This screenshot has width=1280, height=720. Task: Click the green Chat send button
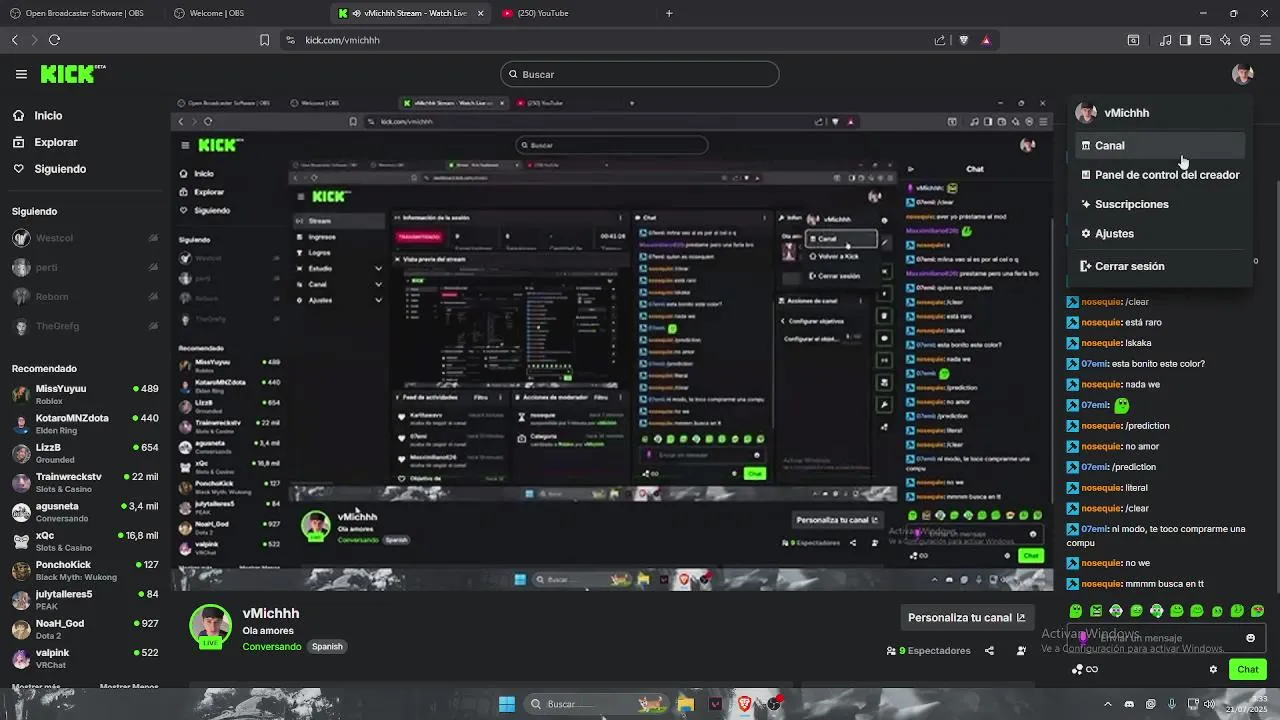click(x=1248, y=670)
